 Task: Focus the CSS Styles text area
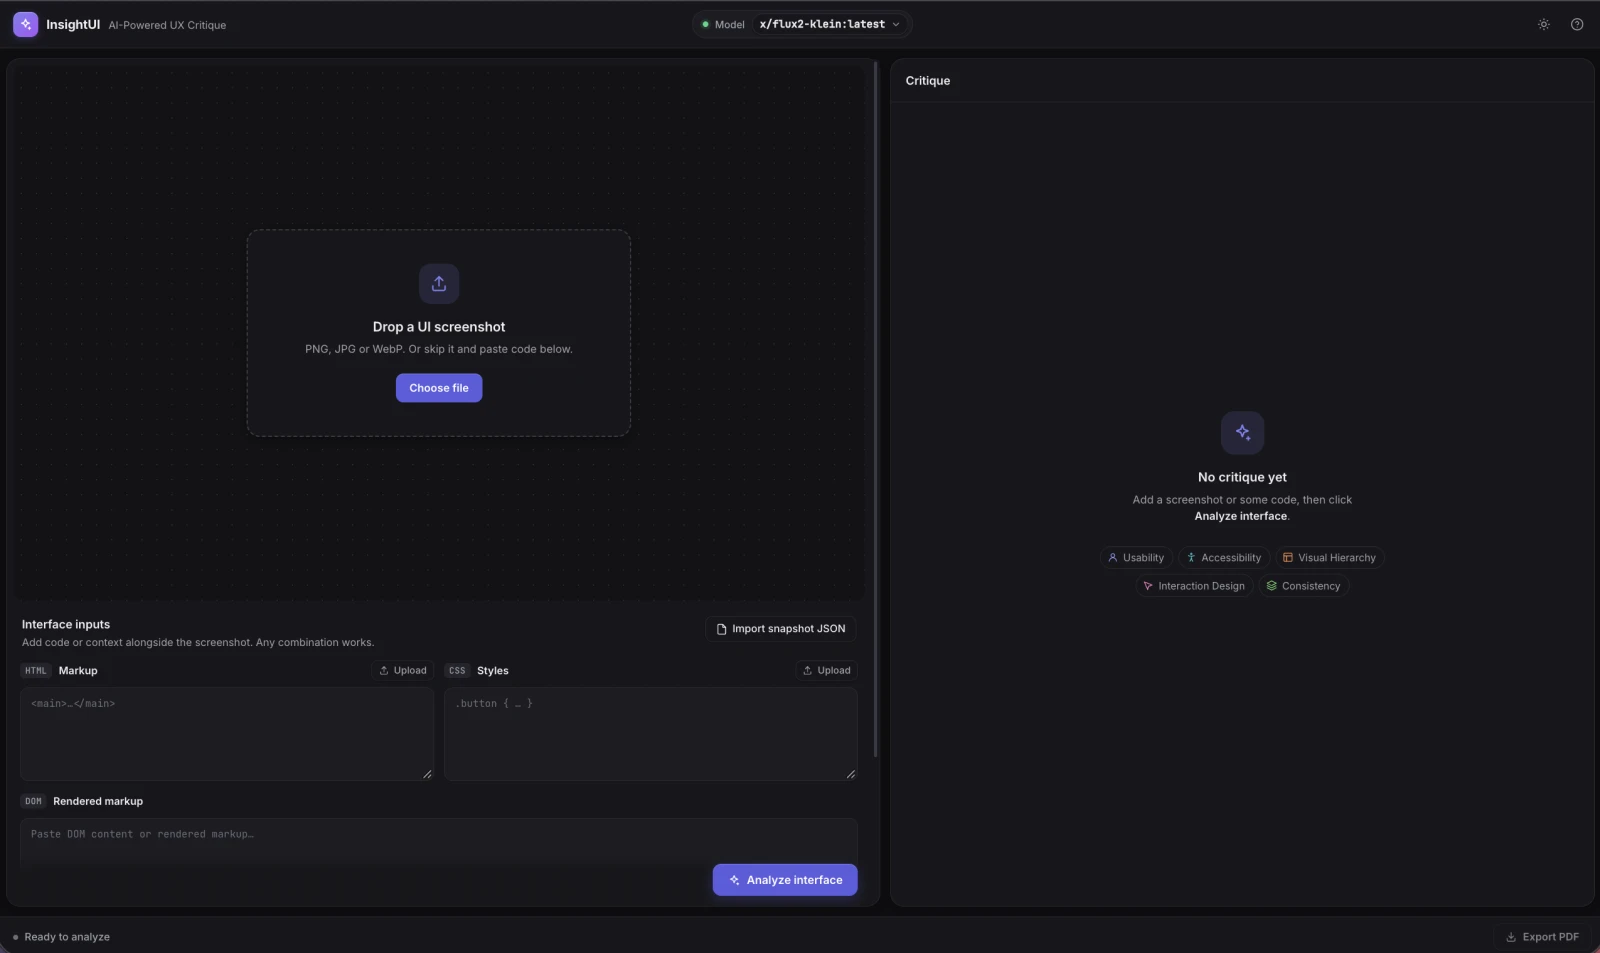(x=651, y=733)
